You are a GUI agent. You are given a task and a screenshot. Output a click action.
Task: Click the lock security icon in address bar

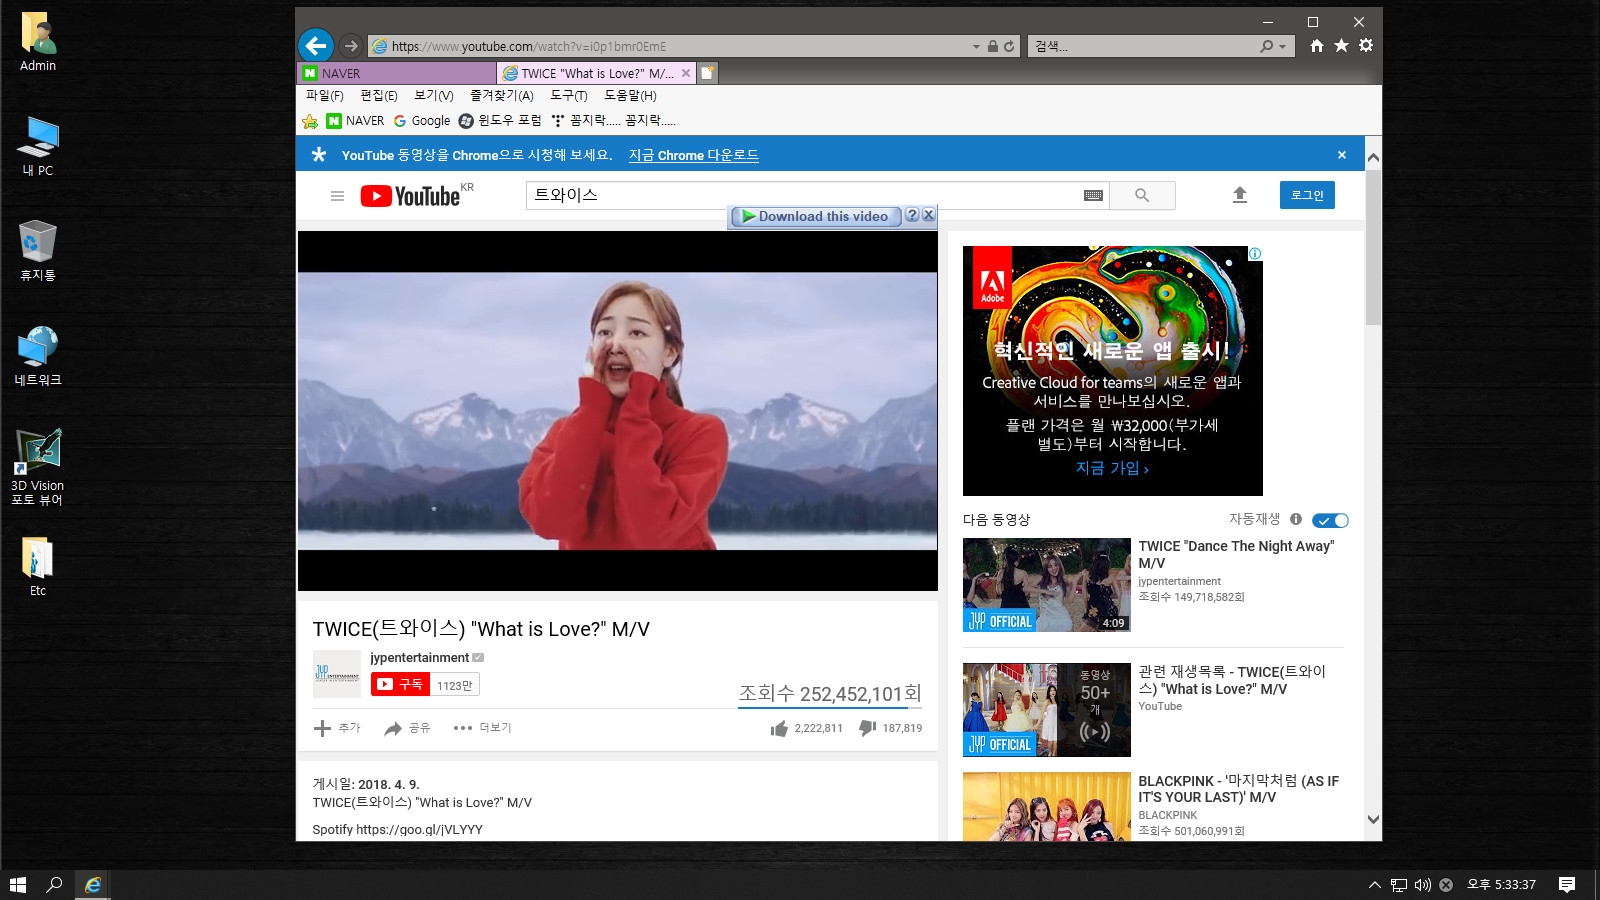point(993,46)
